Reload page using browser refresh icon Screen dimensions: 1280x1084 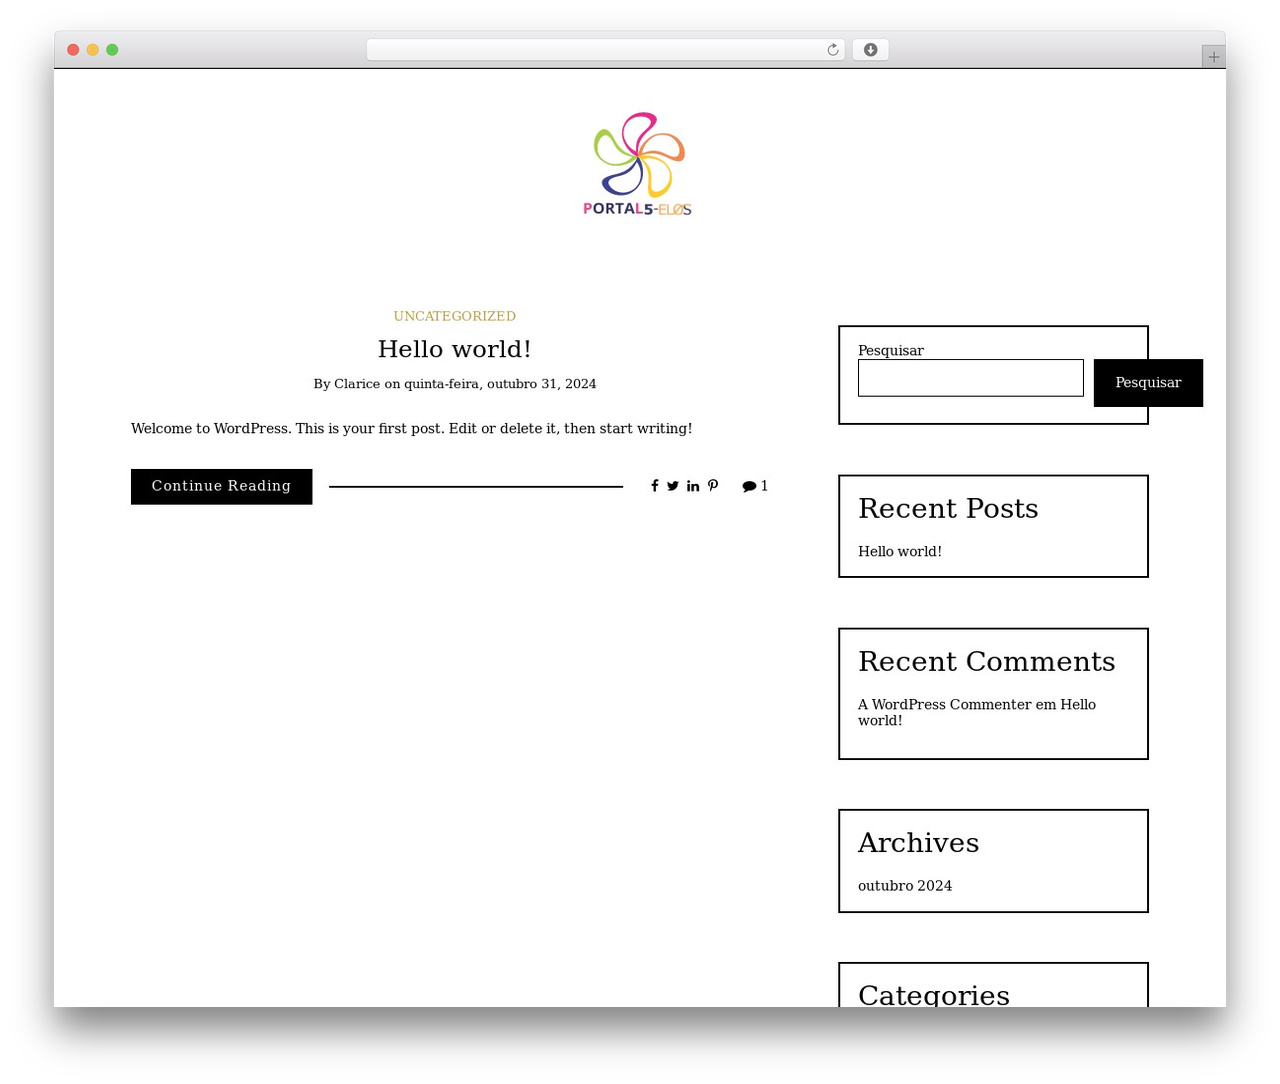[x=833, y=50]
